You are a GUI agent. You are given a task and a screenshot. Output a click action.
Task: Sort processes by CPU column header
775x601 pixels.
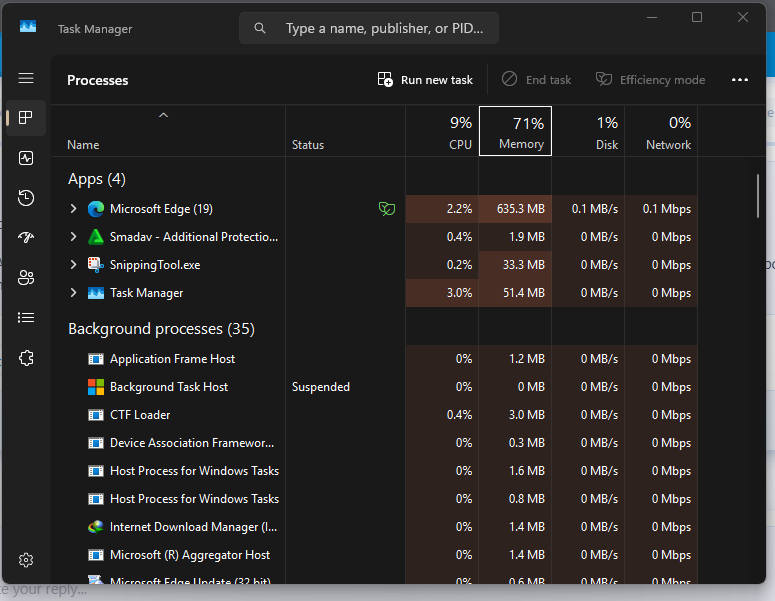point(442,131)
